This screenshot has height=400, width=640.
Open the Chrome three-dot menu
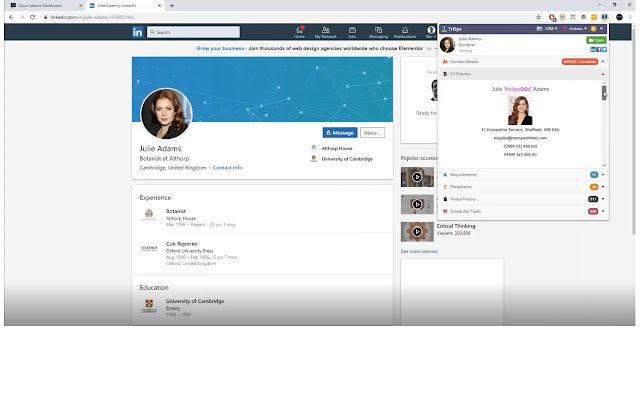click(x=631, y=17)
